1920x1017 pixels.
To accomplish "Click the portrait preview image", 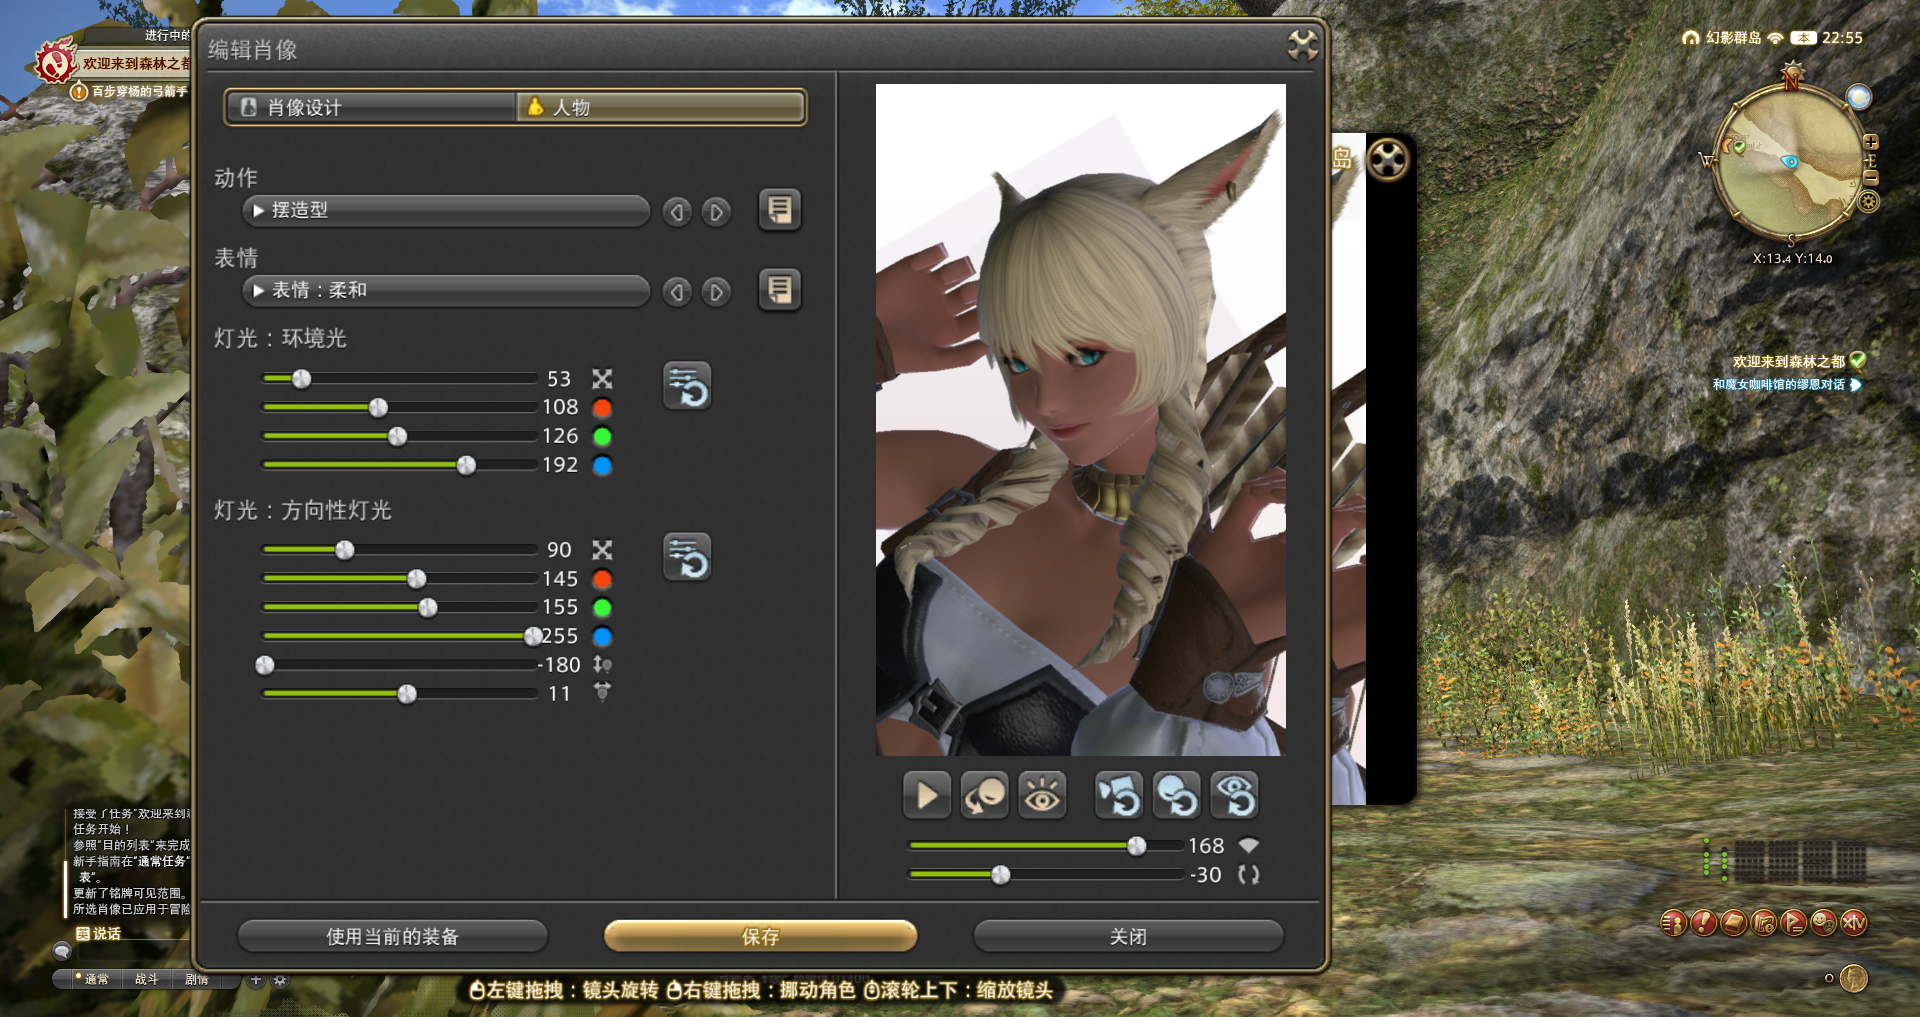I will tap(1081, 420).
